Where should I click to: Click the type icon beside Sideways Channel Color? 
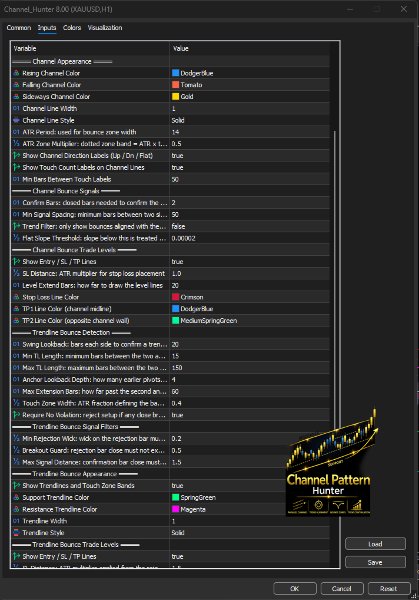click(x=16, y=96)
